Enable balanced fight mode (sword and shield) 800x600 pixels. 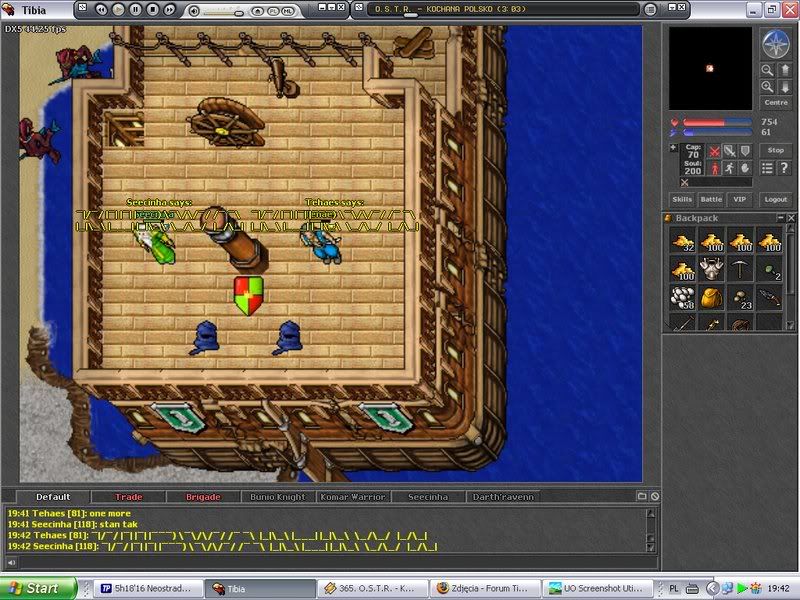pyautogui.click(x=730, y=152)
